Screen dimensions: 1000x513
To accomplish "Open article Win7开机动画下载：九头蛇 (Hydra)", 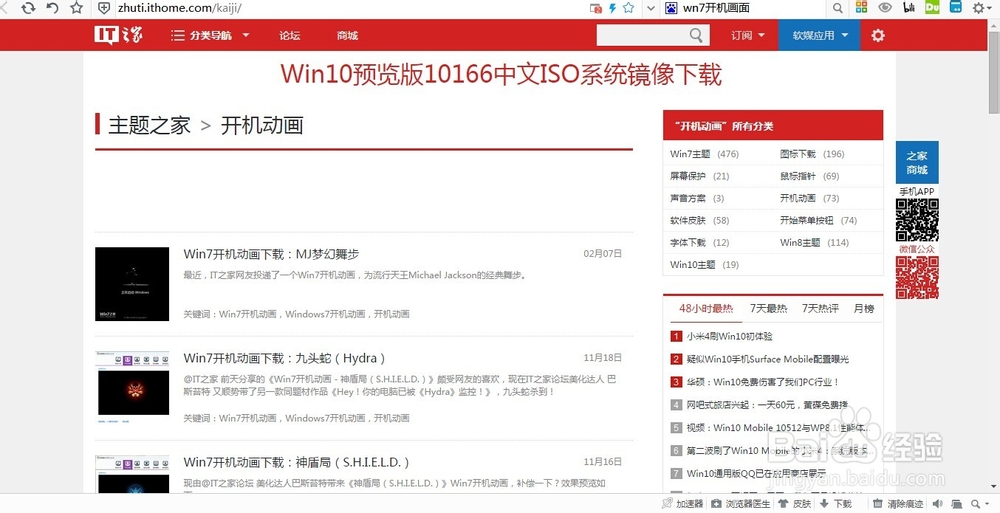I will [284, 358].
